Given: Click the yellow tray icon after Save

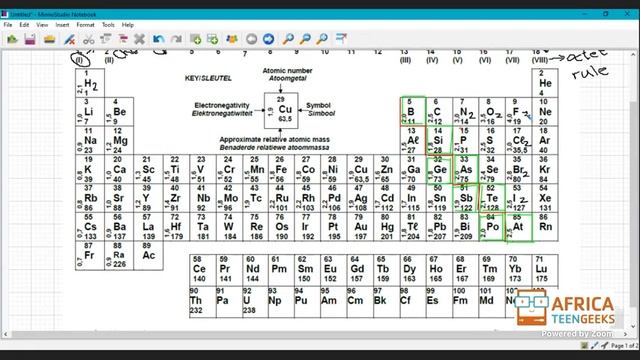Looking at the screenshot, I should click(49, 39).
